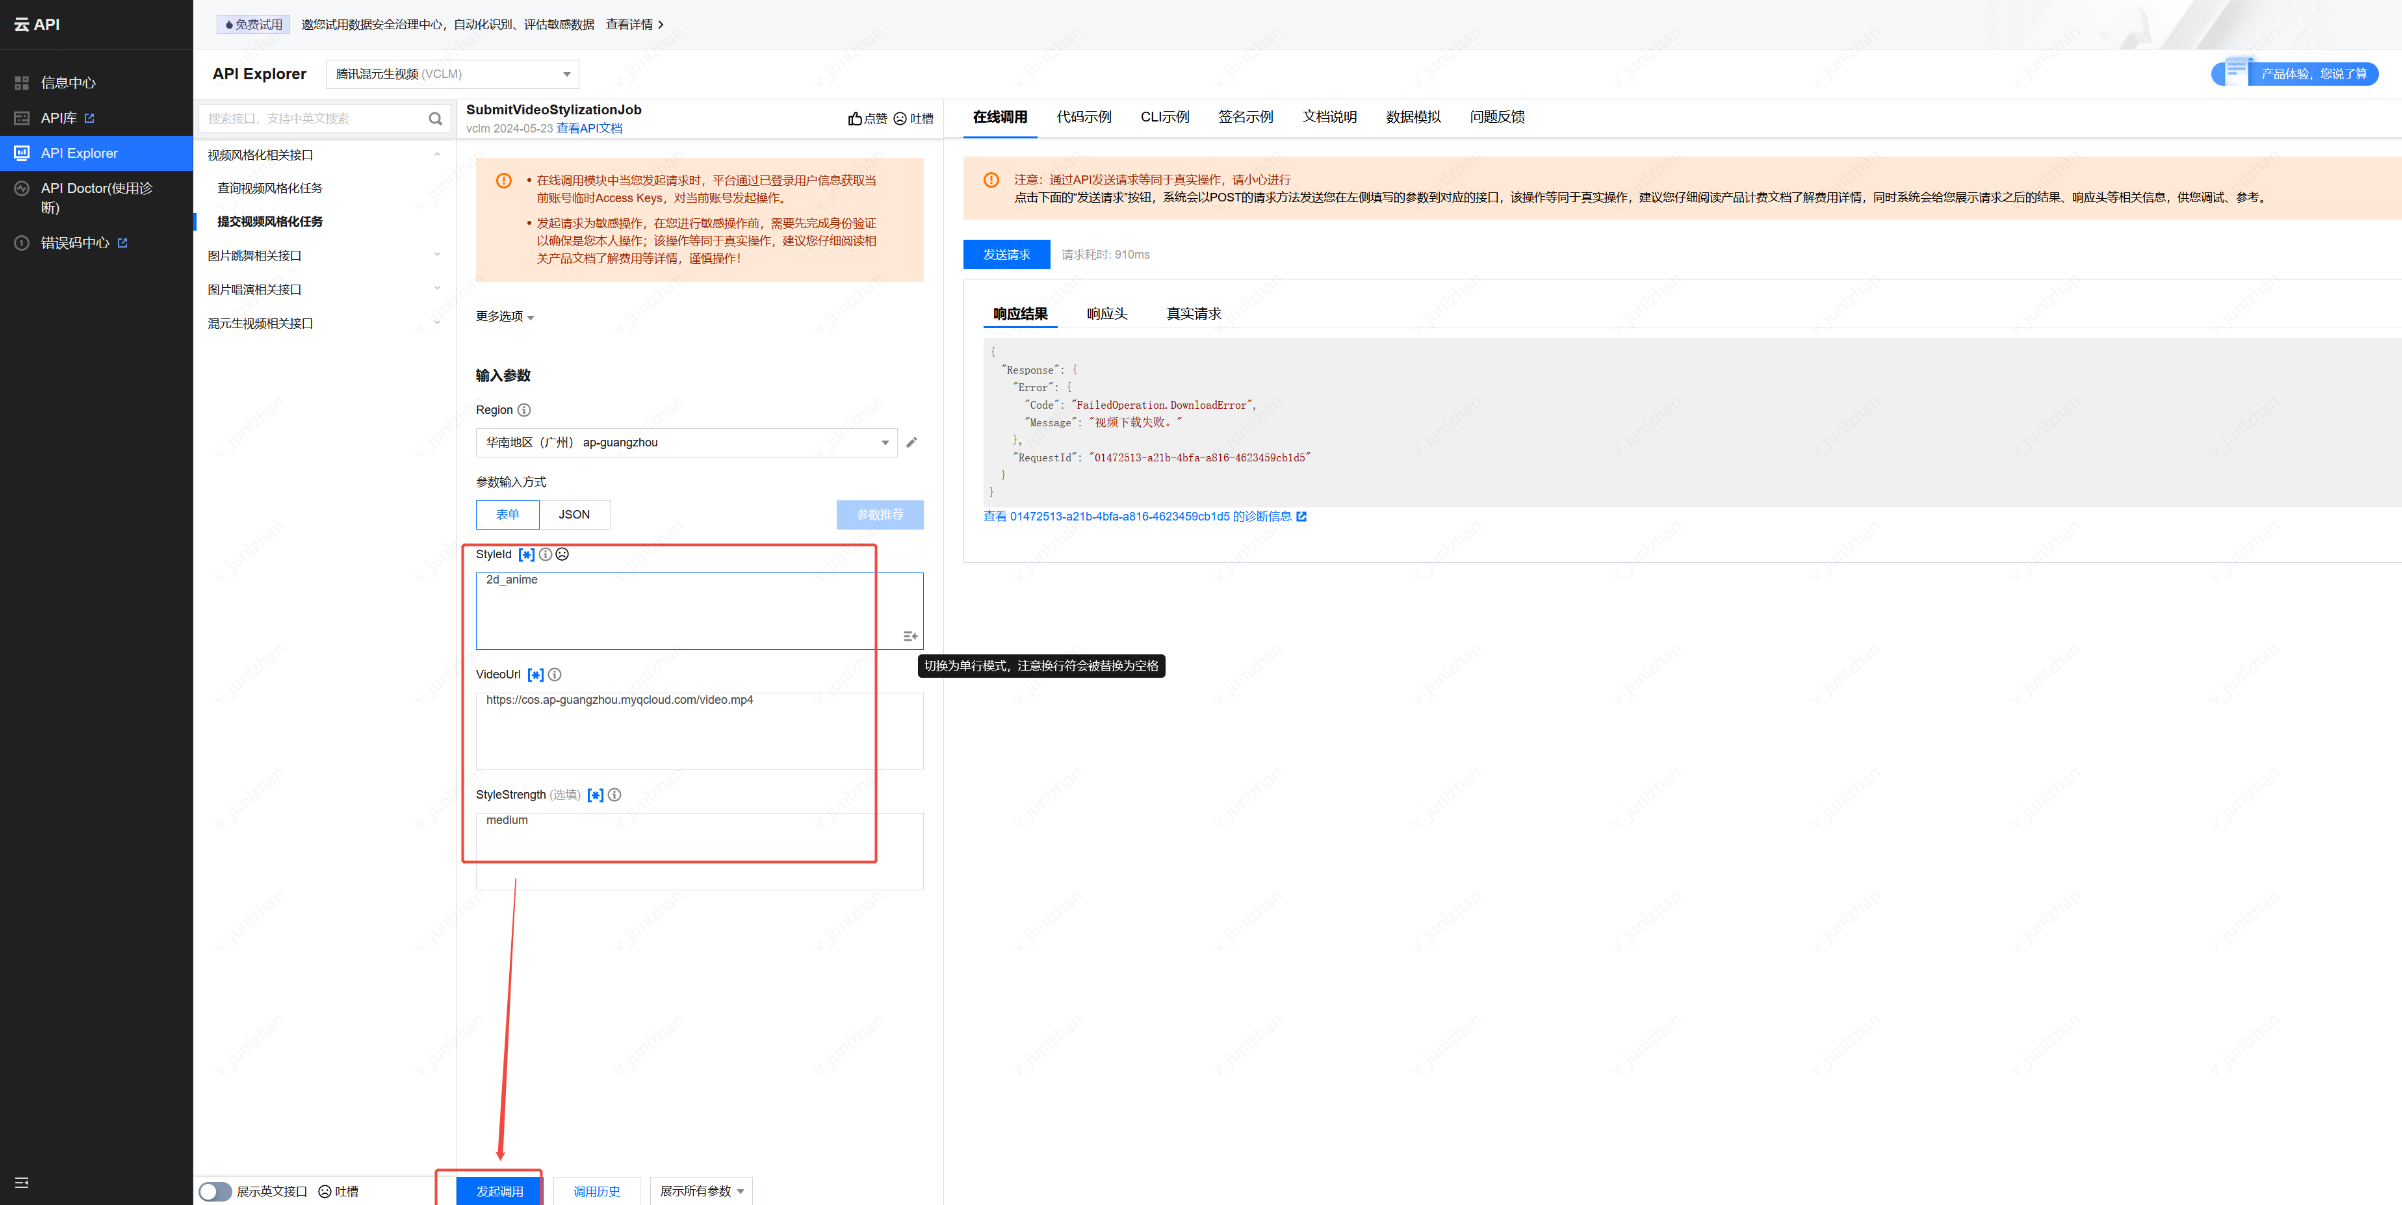Screen dimensions: 2402x1205
Task: Switch to the 代码示例 tab
Action: pos(1083,117)
